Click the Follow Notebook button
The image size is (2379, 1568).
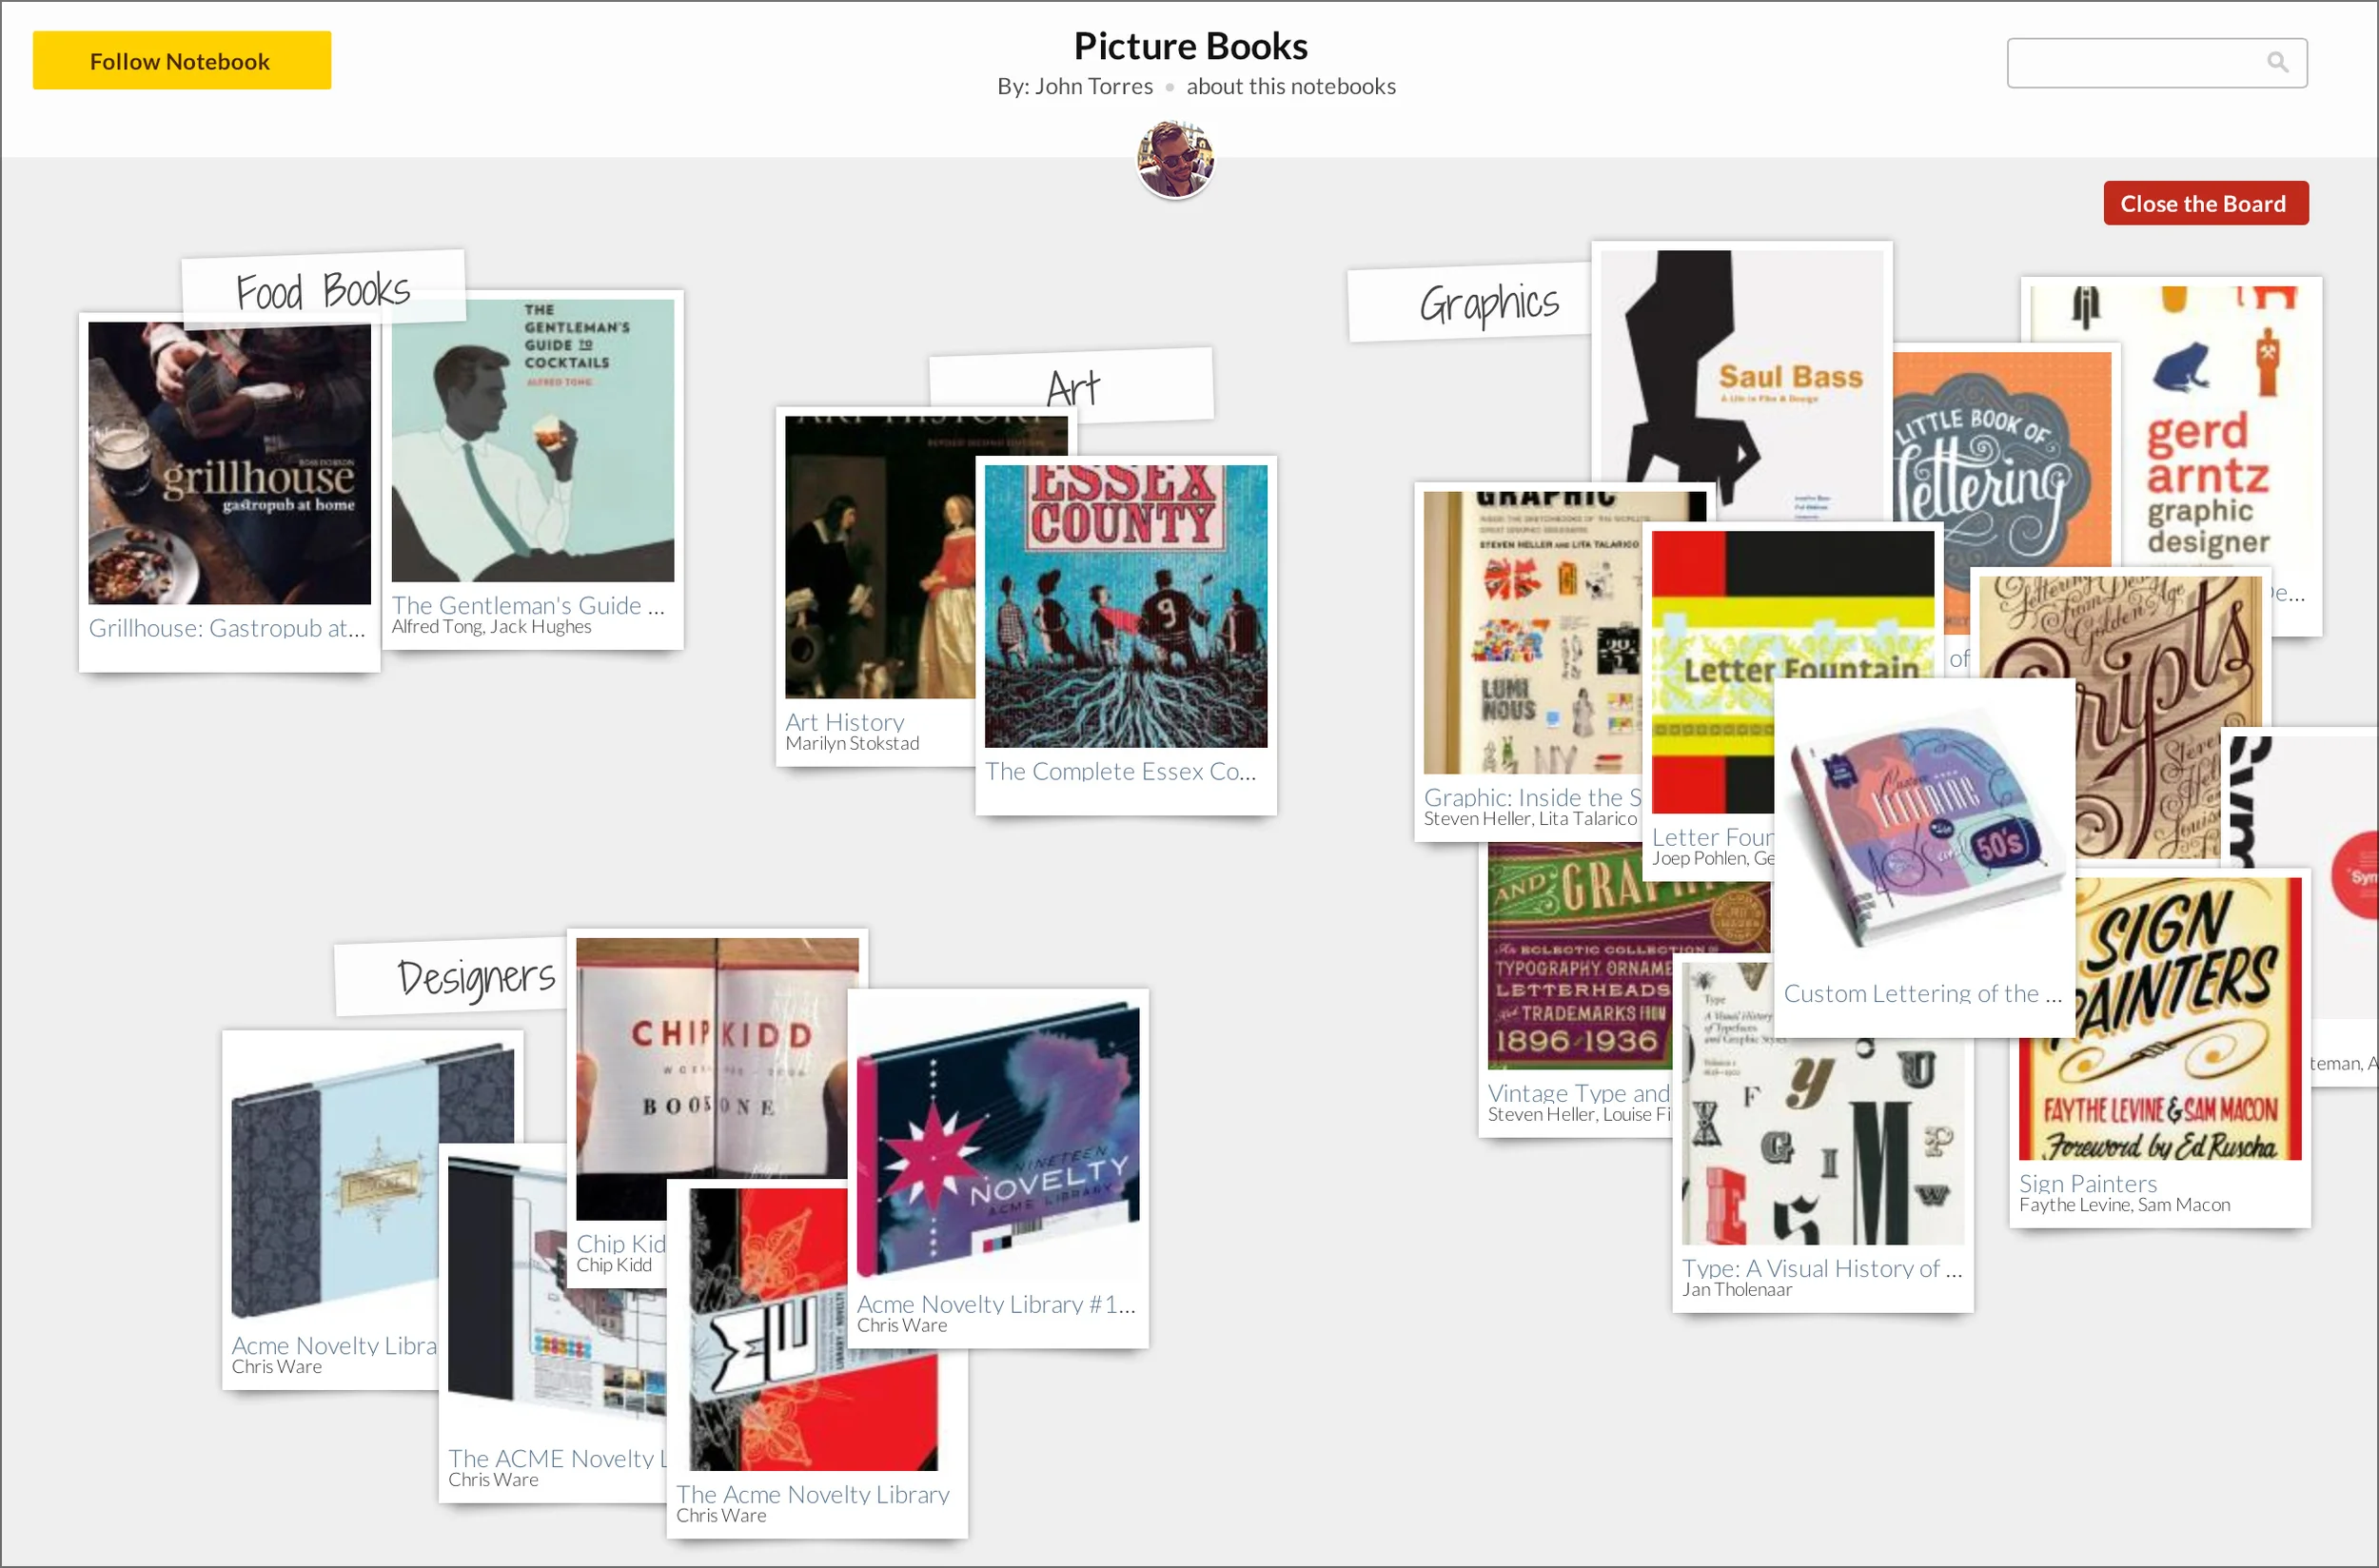(181, 61)
